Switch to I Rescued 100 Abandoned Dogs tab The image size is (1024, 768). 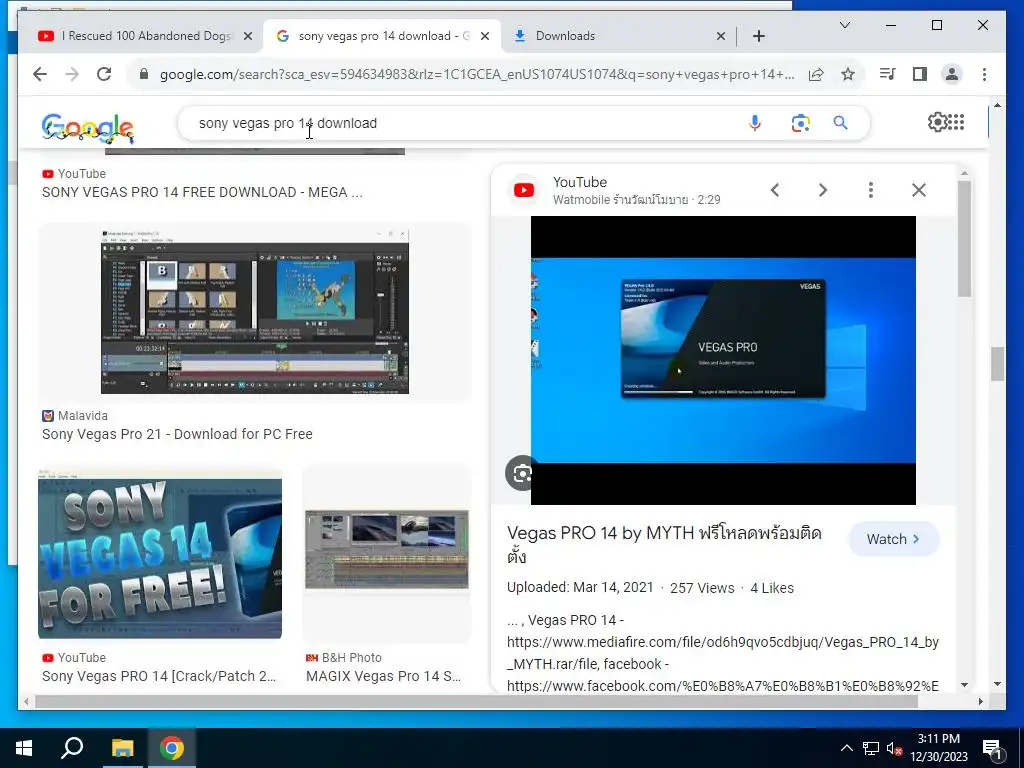click(146, 36)
